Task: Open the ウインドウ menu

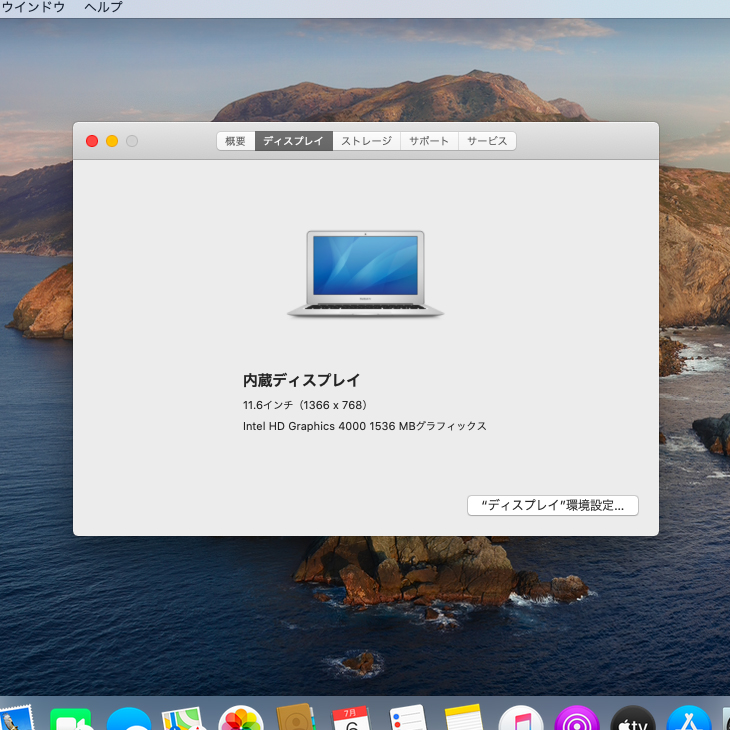Action: (33, 7)
